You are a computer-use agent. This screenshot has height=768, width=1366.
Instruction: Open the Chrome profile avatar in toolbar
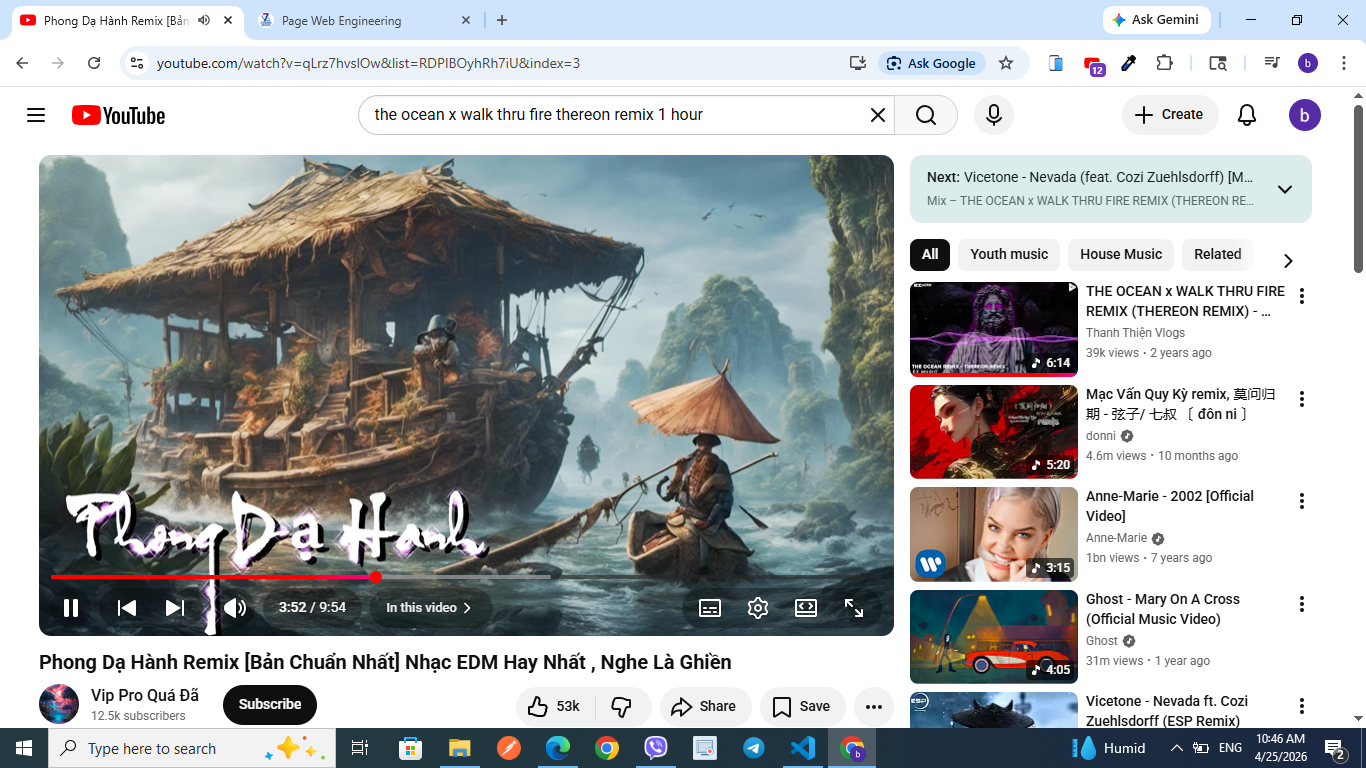(x=1308, y=63)
